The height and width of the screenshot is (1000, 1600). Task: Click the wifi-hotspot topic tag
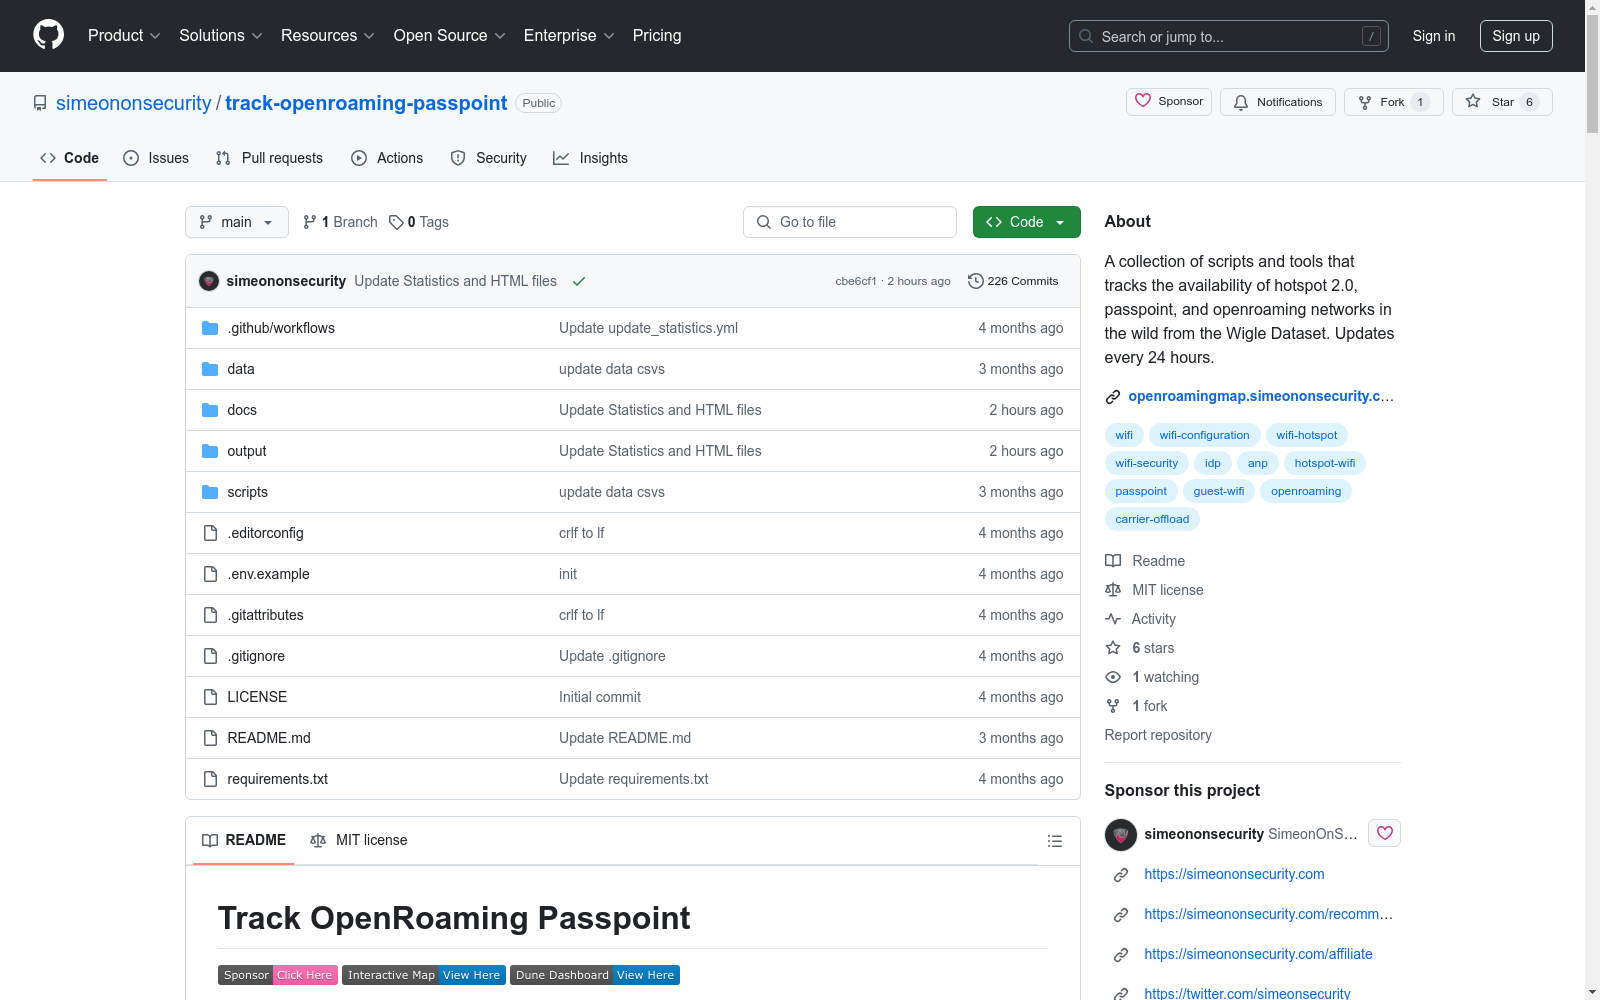pyautogui.click(x=1306, y=435)
